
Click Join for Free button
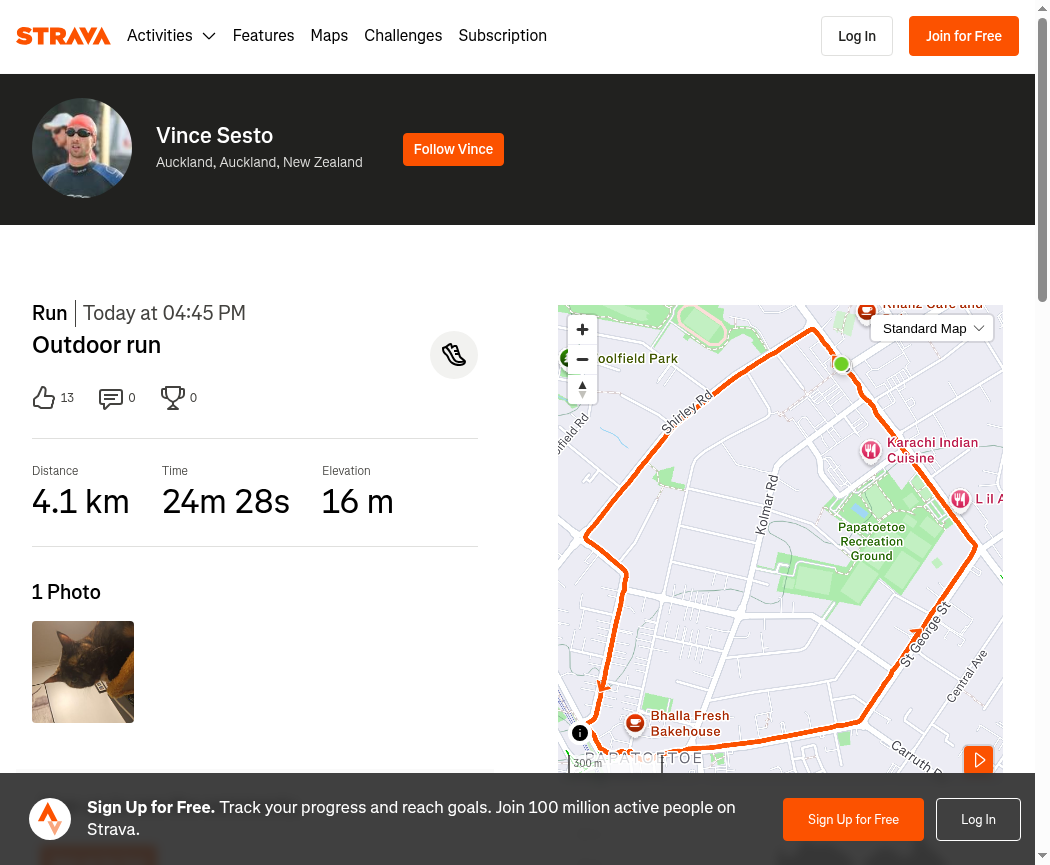coord(964,36)
